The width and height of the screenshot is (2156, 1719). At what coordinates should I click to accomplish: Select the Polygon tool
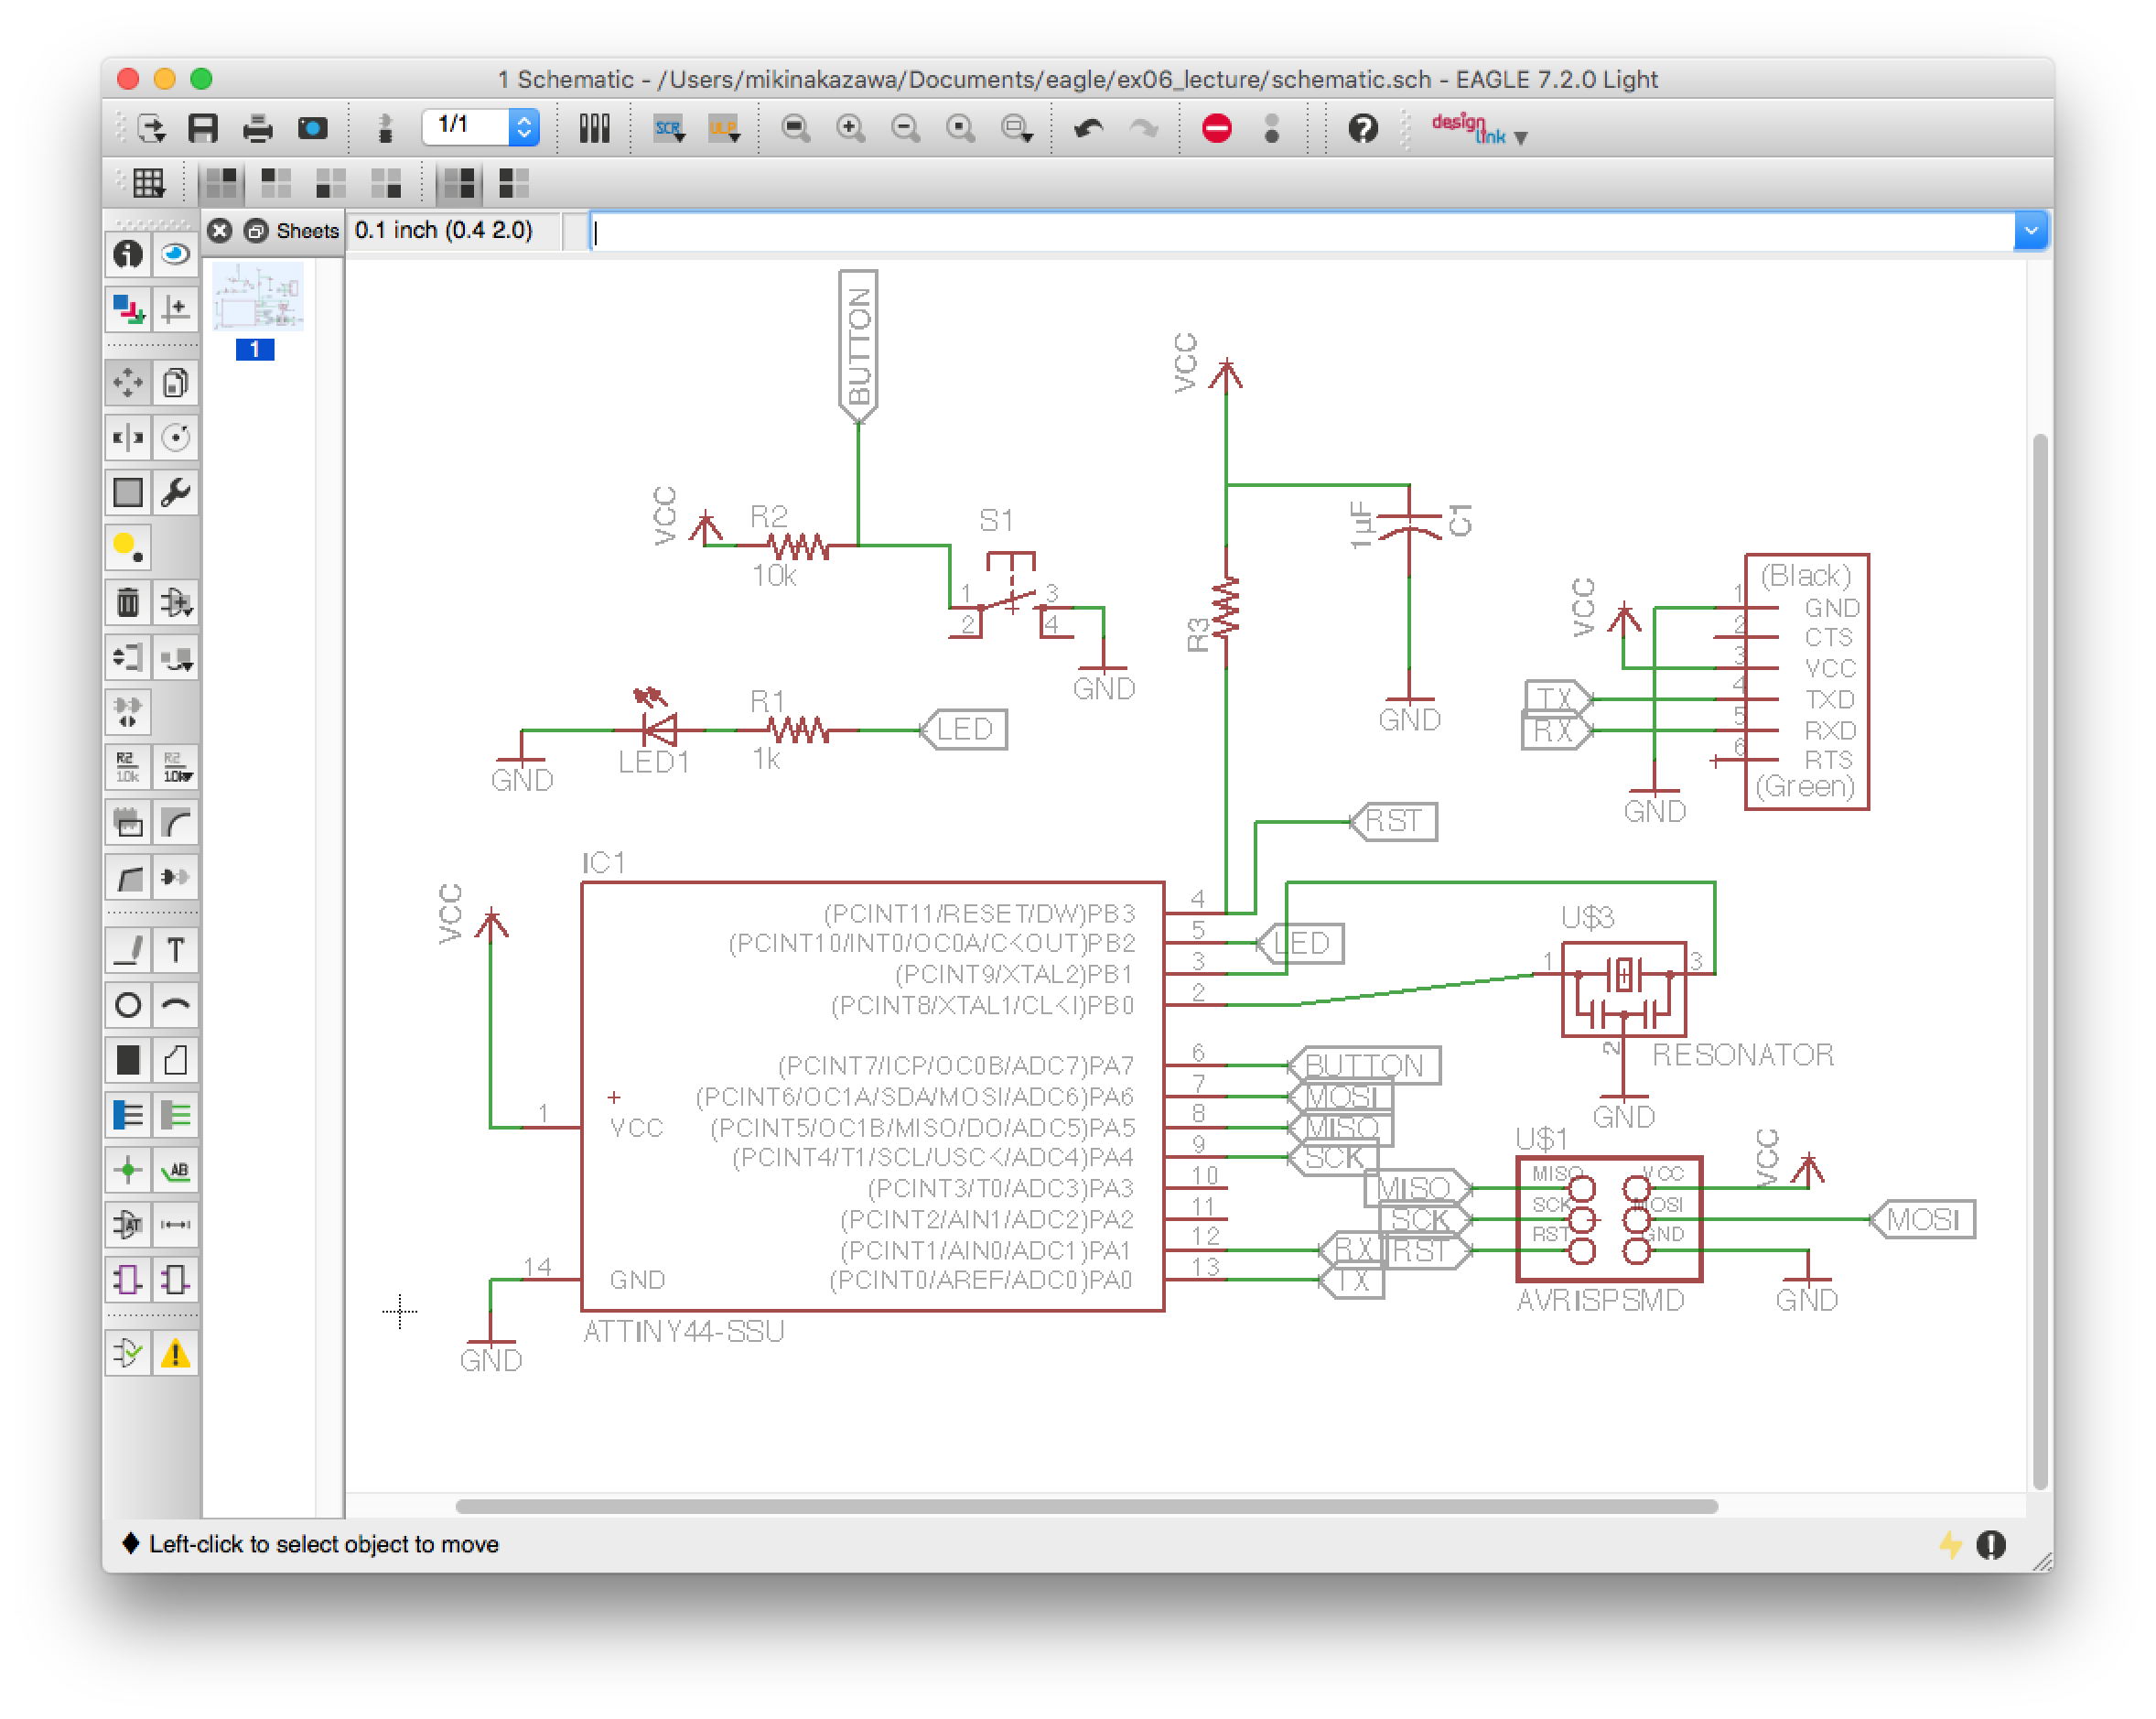click(x=176, y=1060)
